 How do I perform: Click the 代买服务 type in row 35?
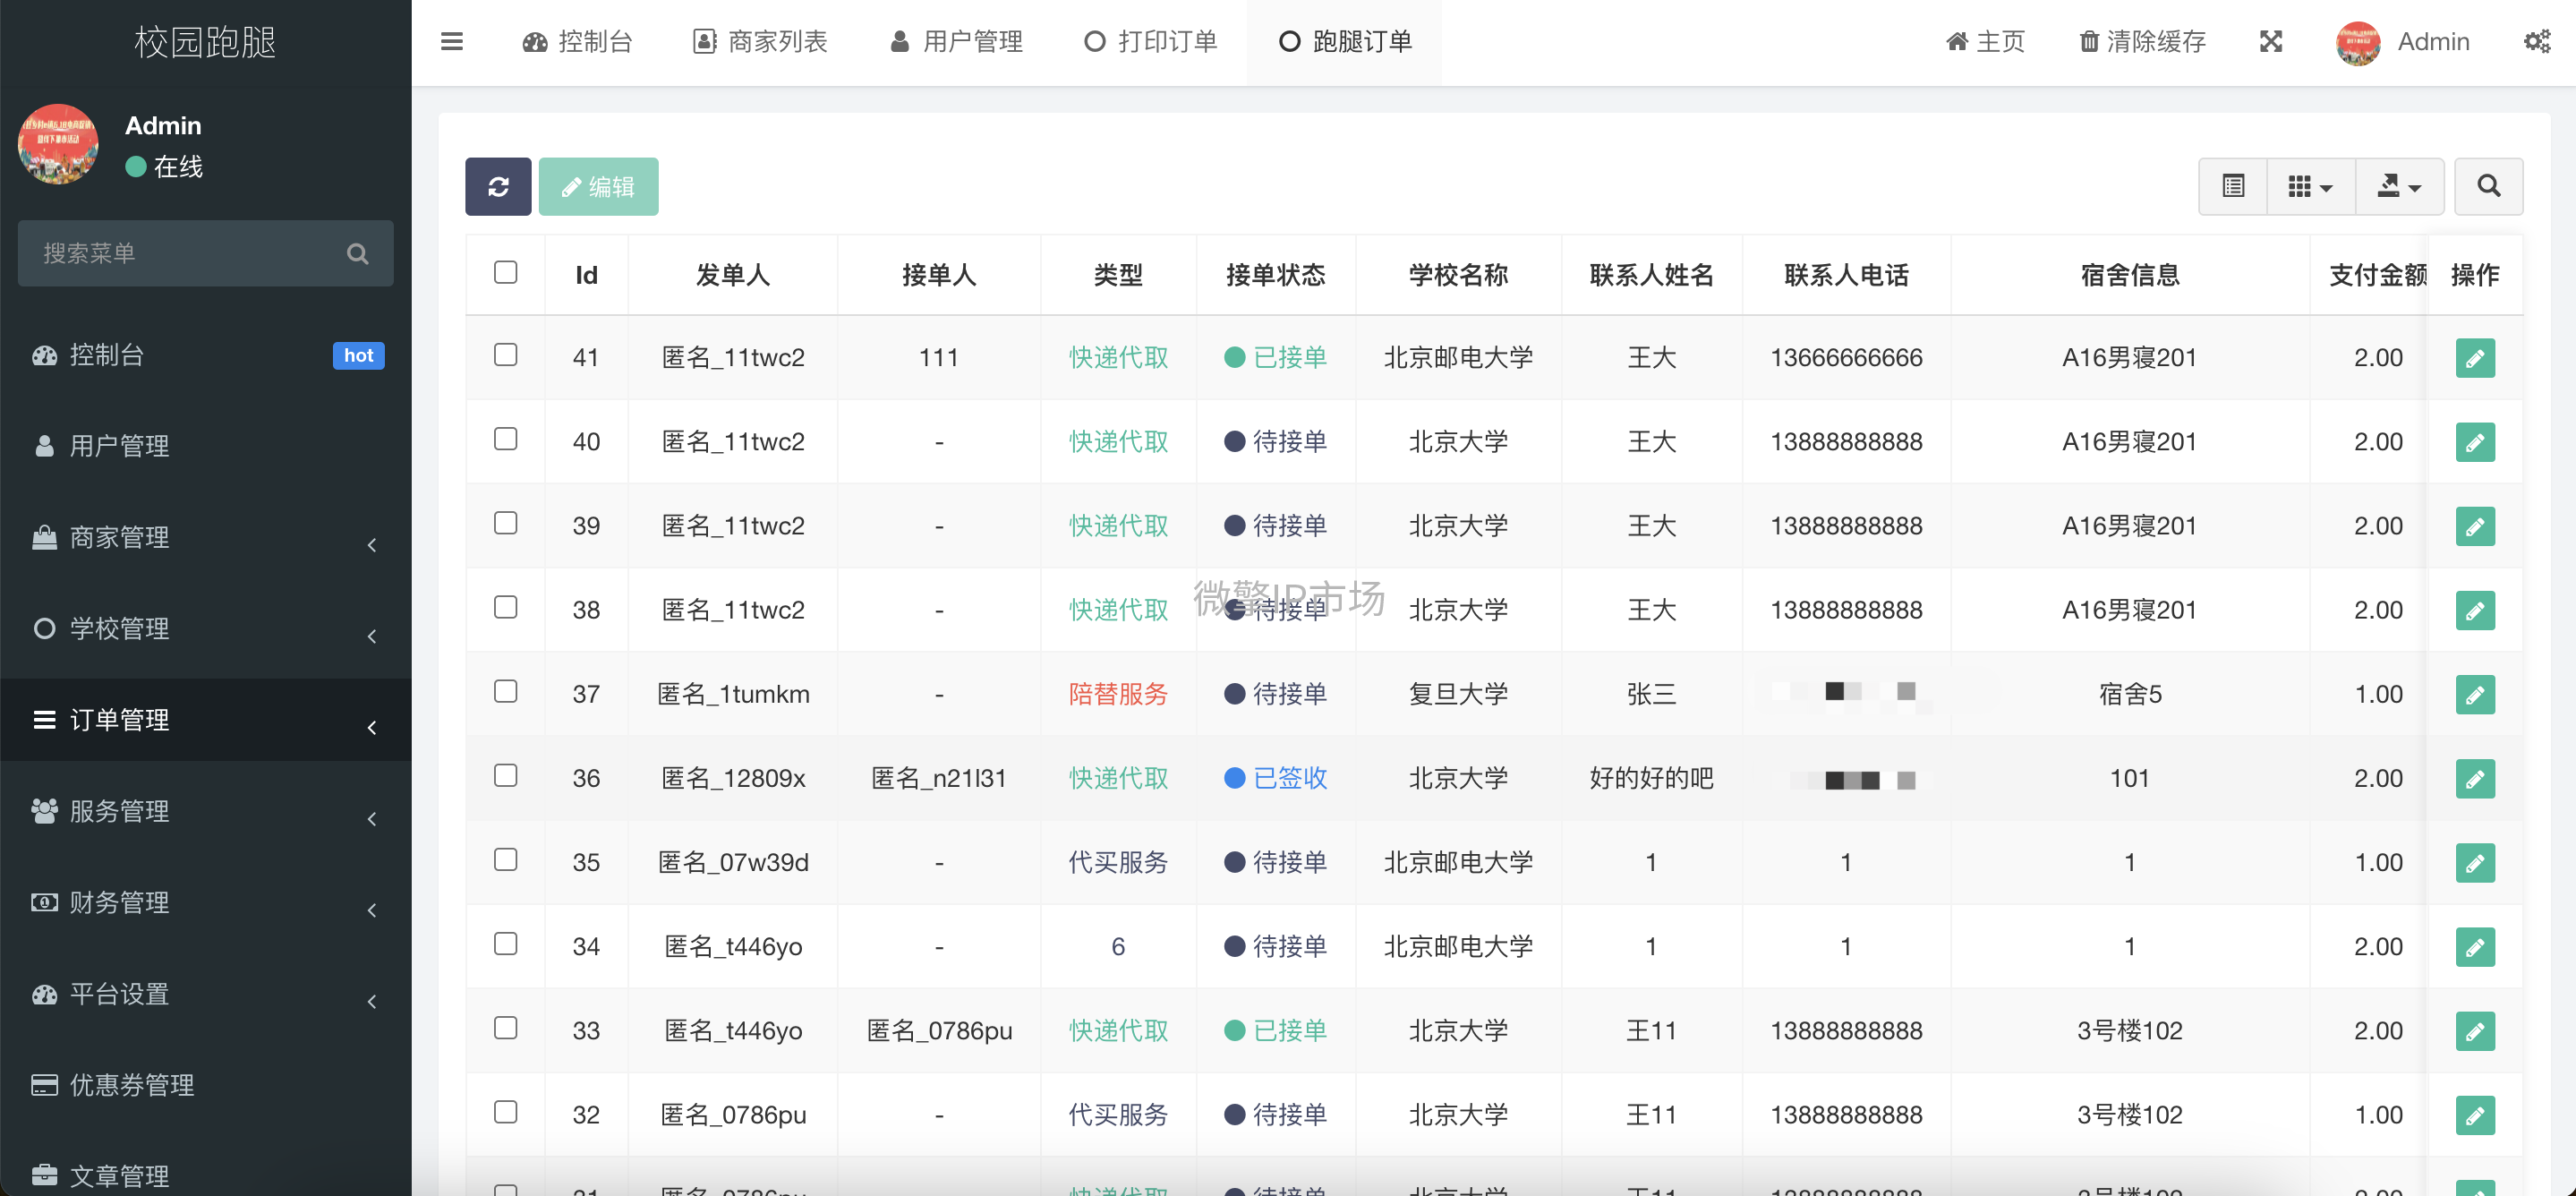[x=1118, y=862]
